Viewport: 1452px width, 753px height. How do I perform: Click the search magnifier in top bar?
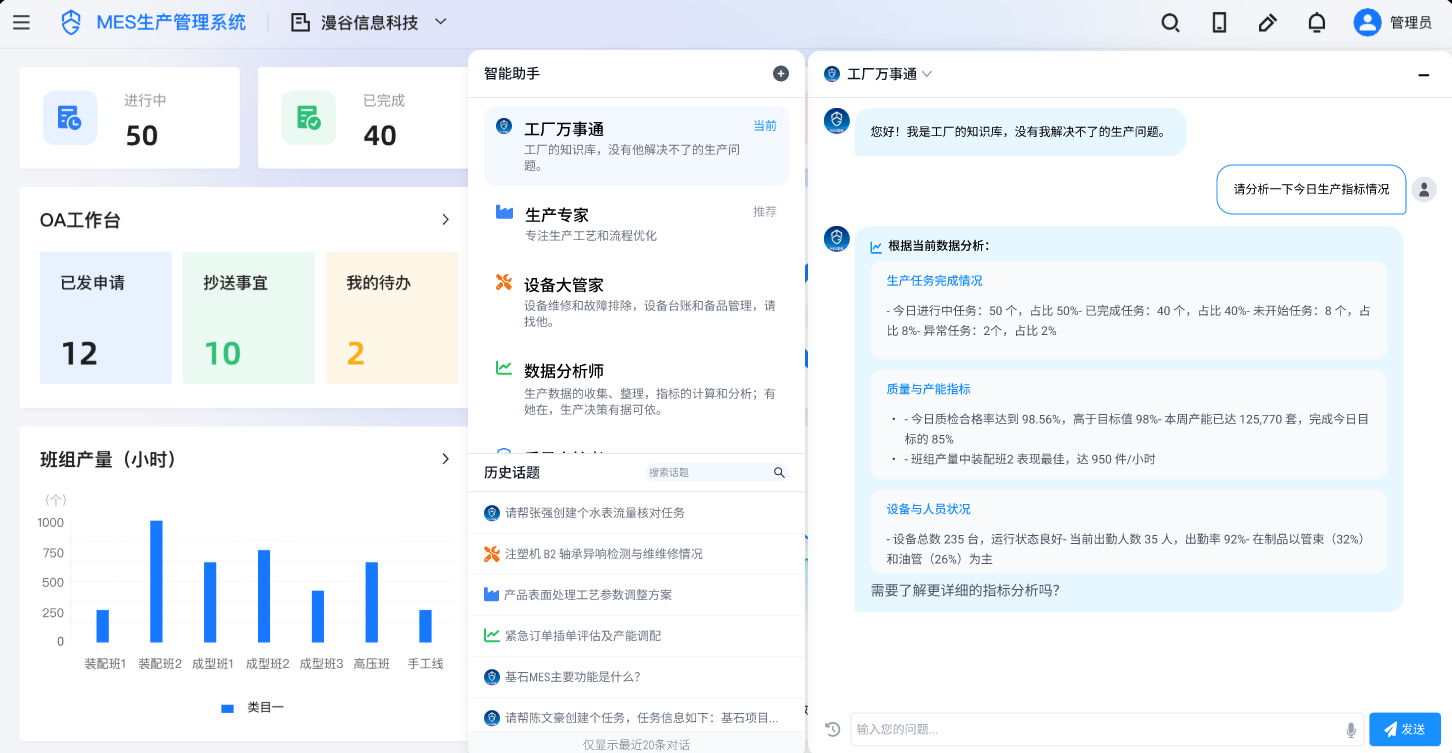pos(1170,22)
